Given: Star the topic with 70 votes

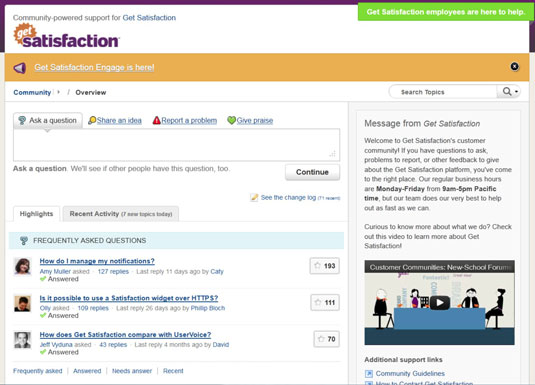Looking at the screenshot, I should point(326,339).
